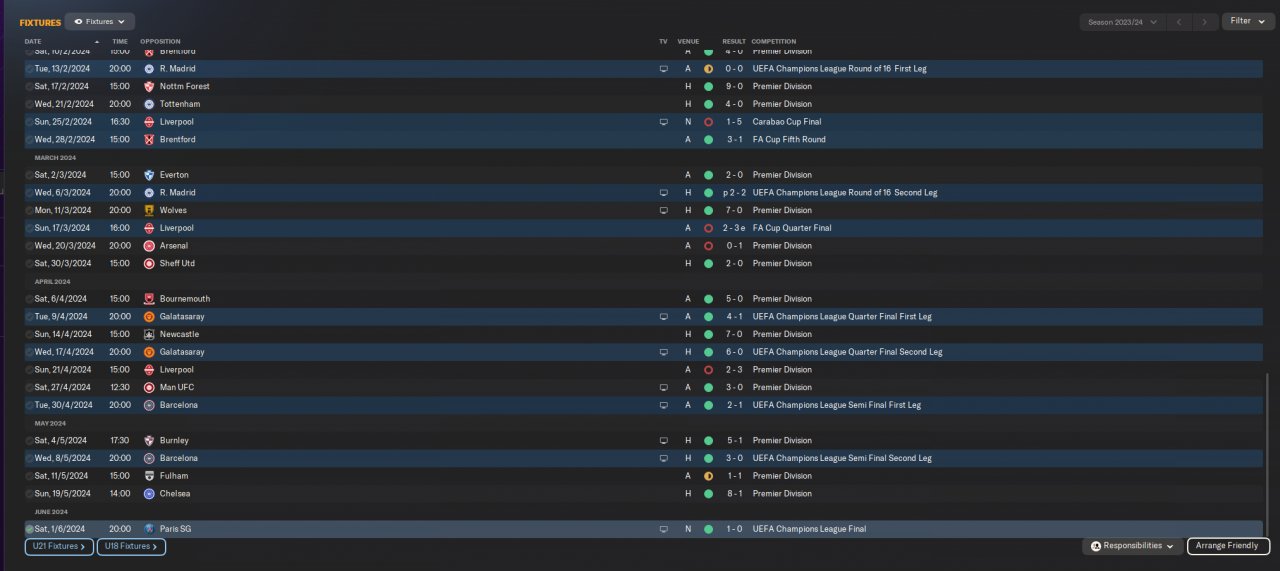Click TV icon for UEFA Champions League Final
1280x571 pixels.
[663, 529]
